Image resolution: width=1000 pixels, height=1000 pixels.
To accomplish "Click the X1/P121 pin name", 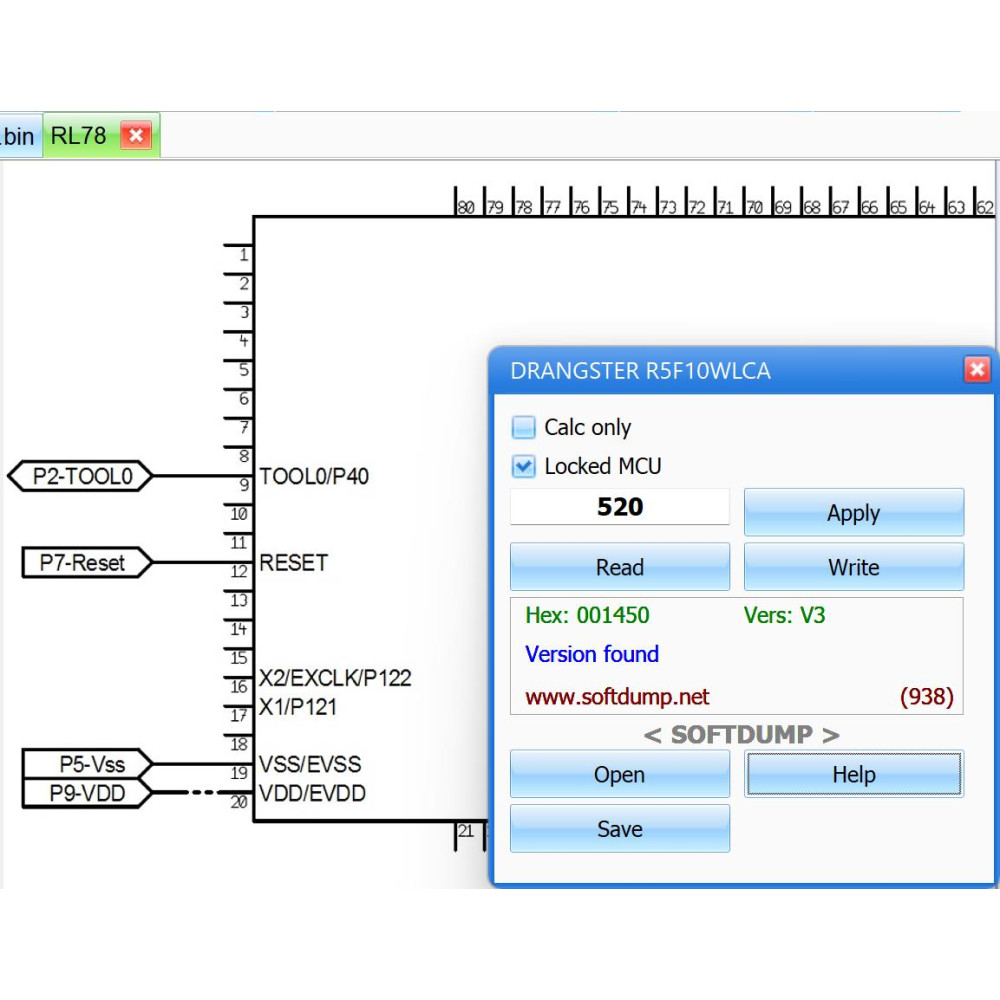I will (x=297, y=707).
